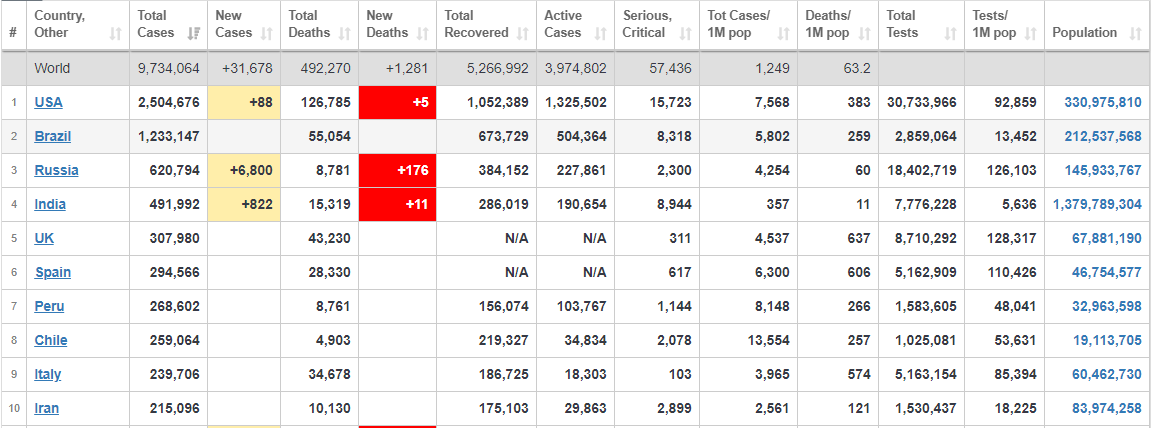Screen dimensions: 1151x428
Task: Open the Brazil country link
Action: (53, 137)
